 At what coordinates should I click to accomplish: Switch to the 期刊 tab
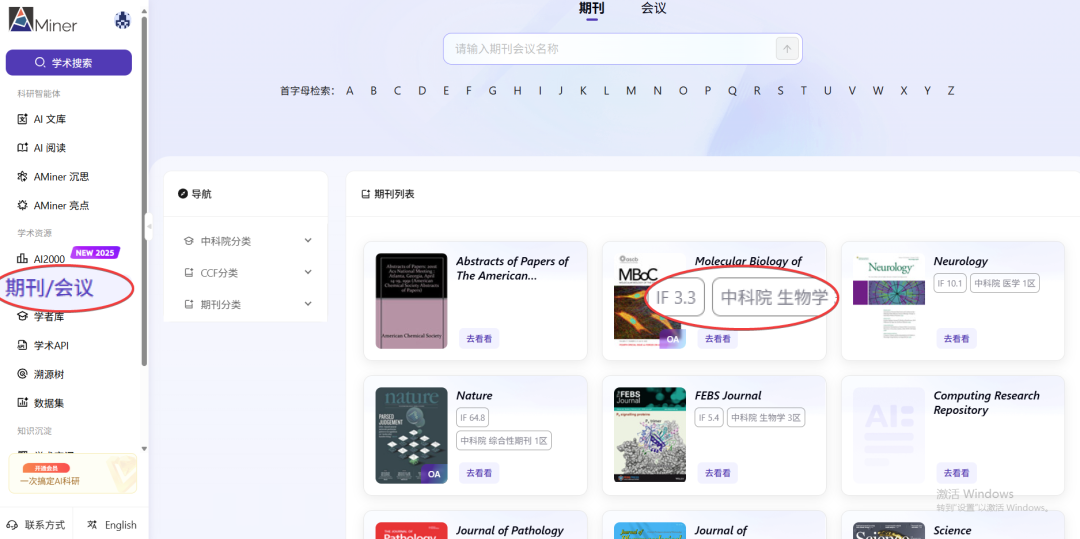click(592, 8)
